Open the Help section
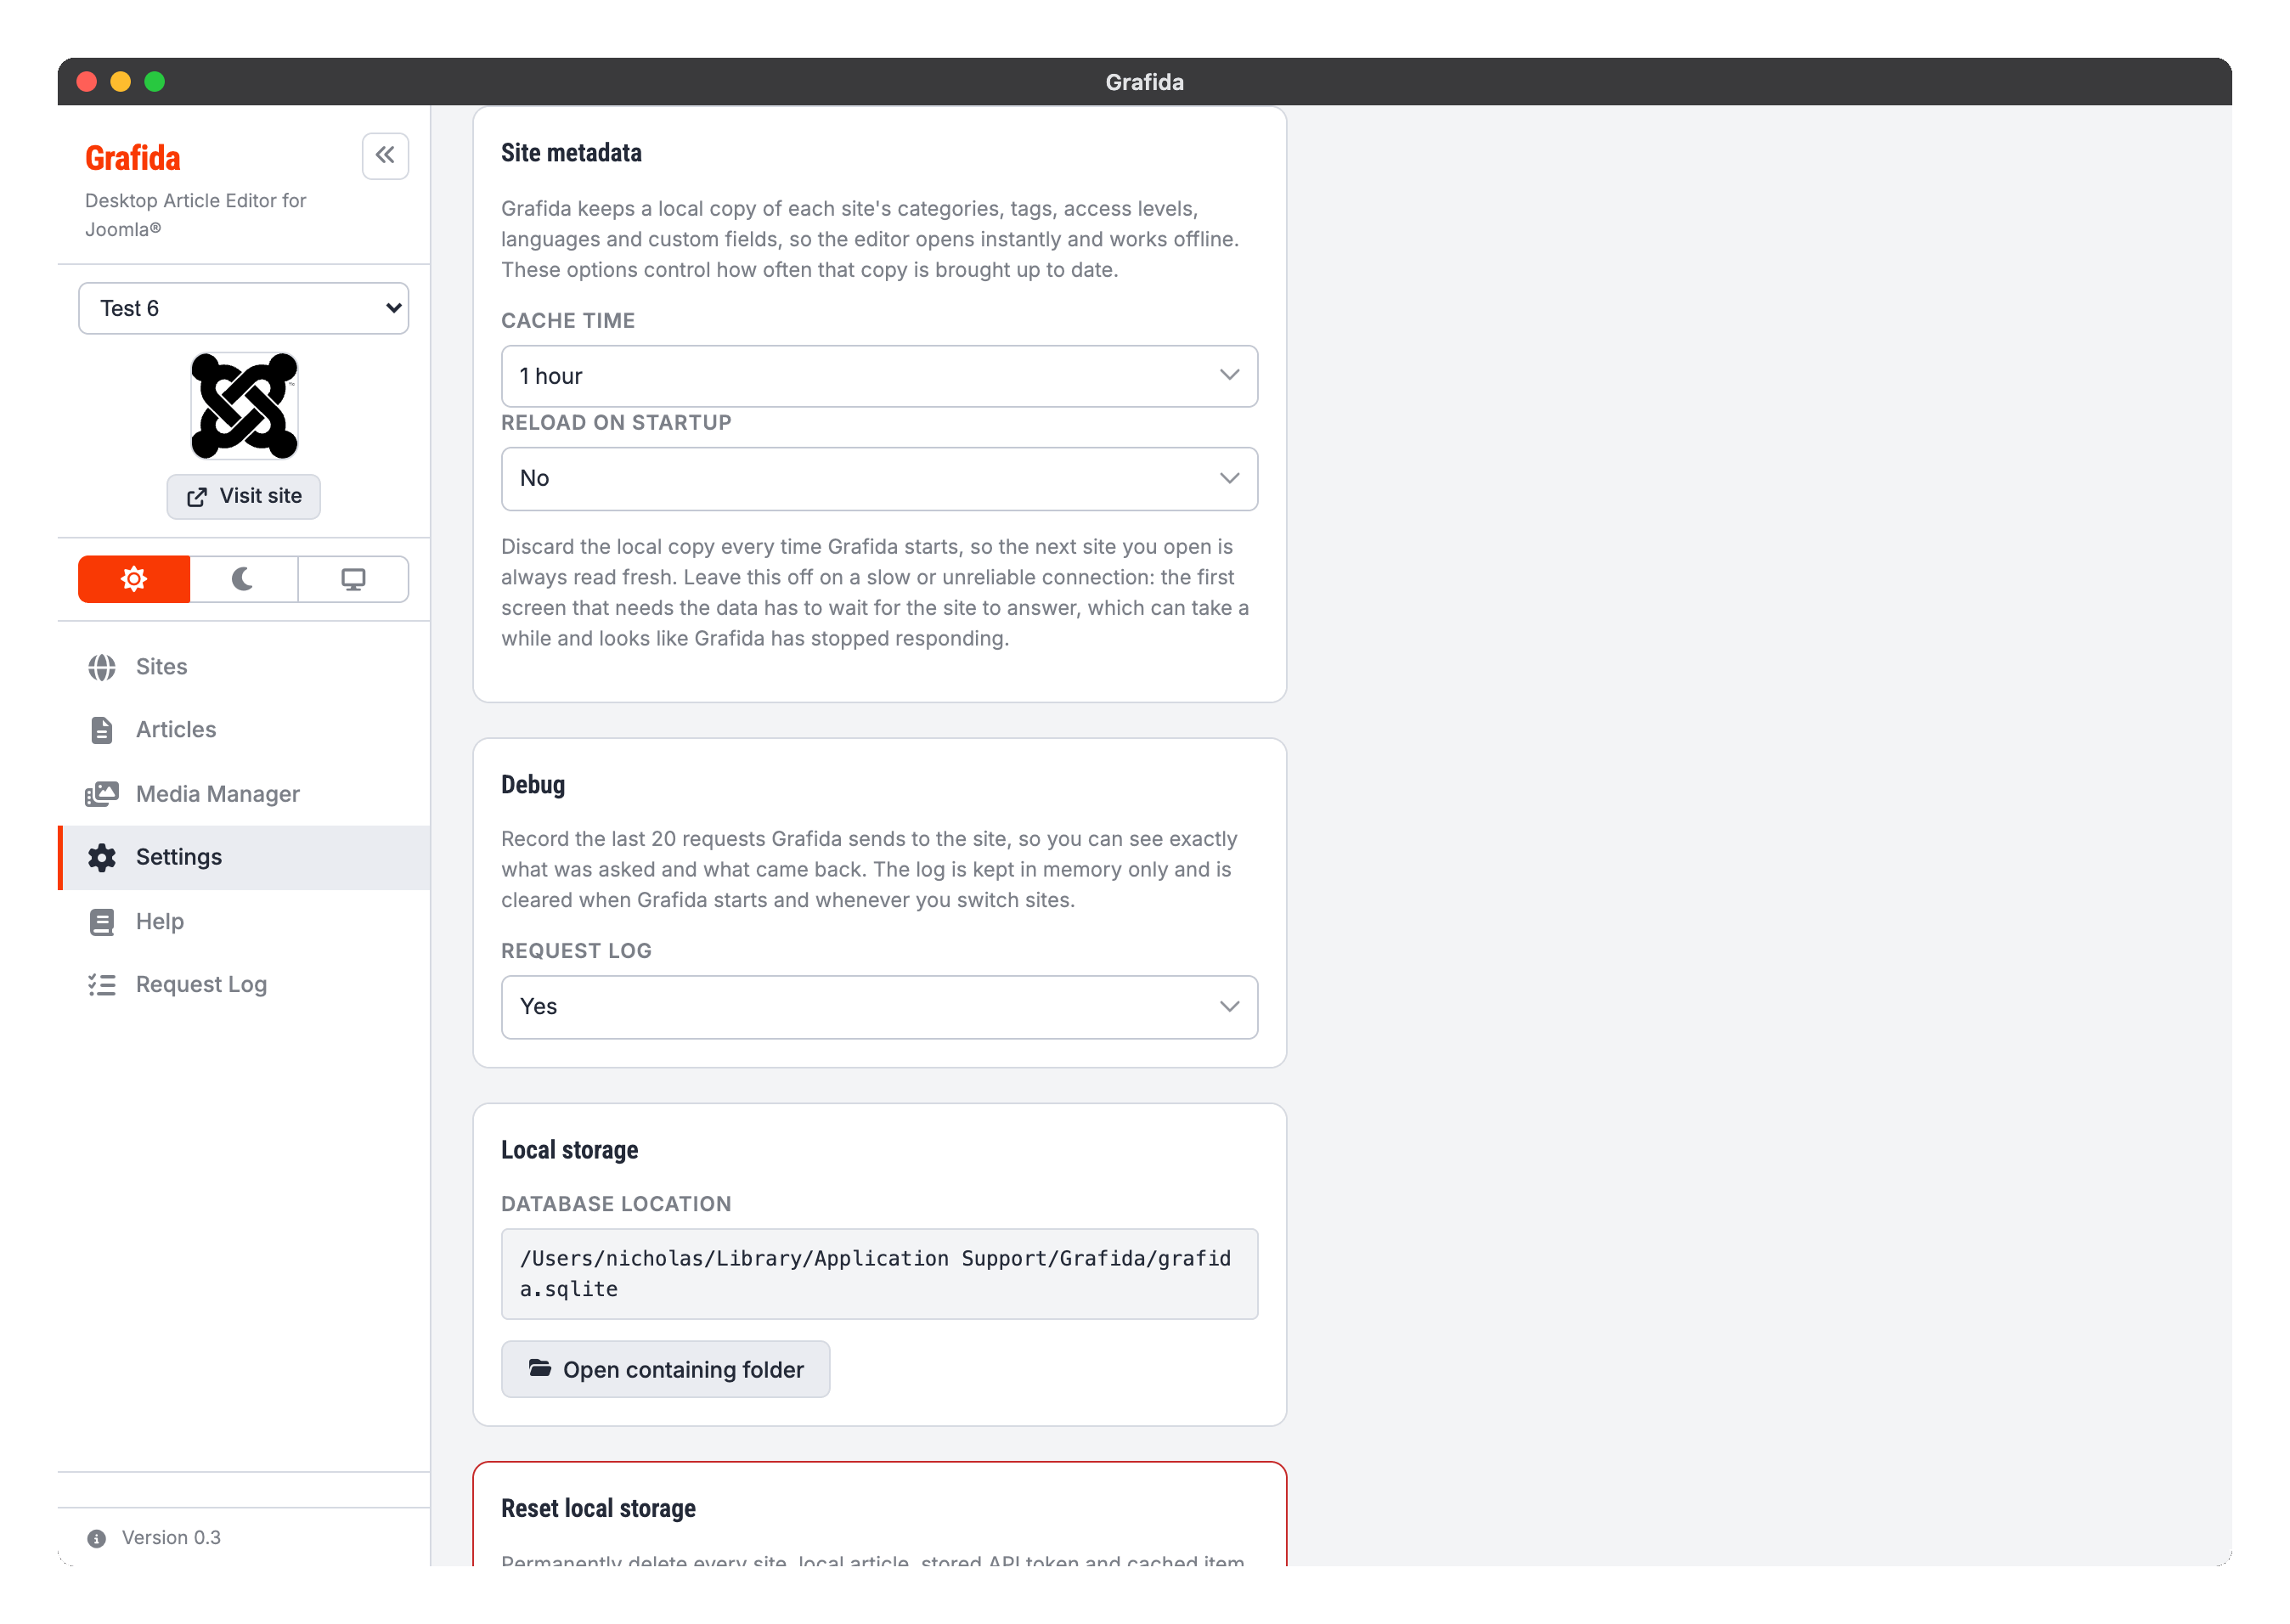Screen dimensions: 2290x1624 pyautogui.click(x=244, y=921)
